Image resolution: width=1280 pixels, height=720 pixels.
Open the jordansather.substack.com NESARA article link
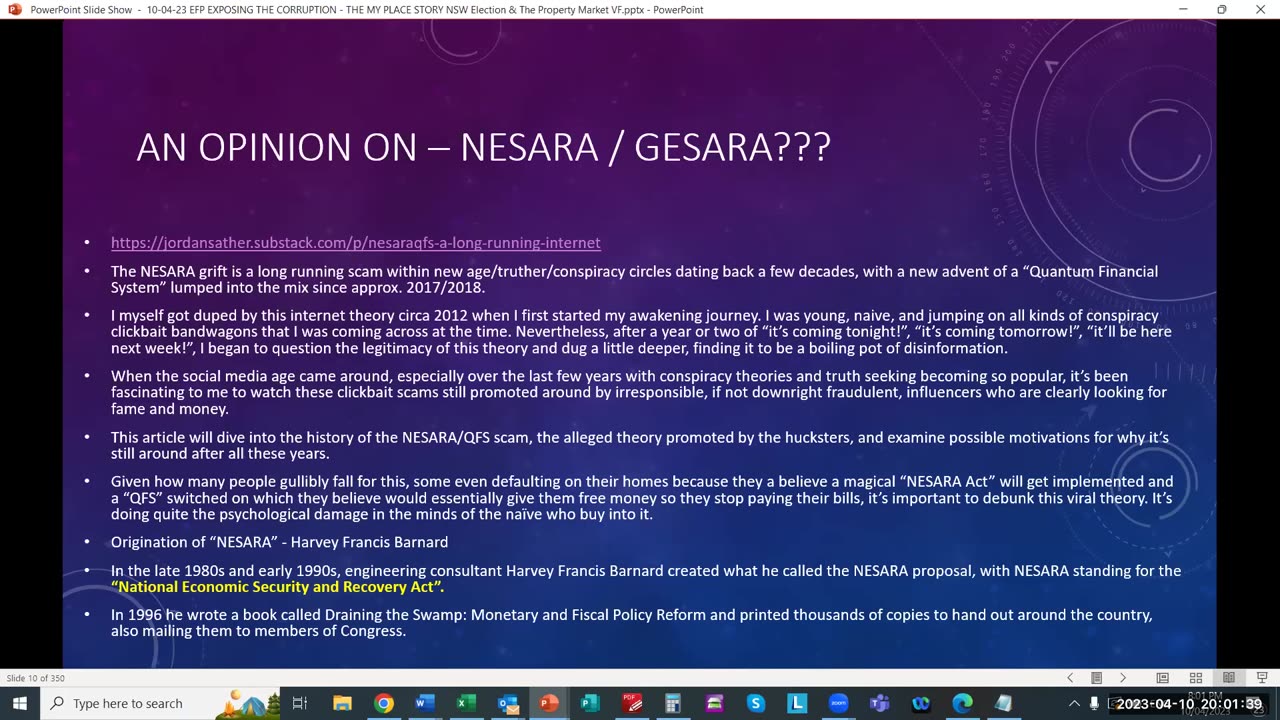(355, 242)
